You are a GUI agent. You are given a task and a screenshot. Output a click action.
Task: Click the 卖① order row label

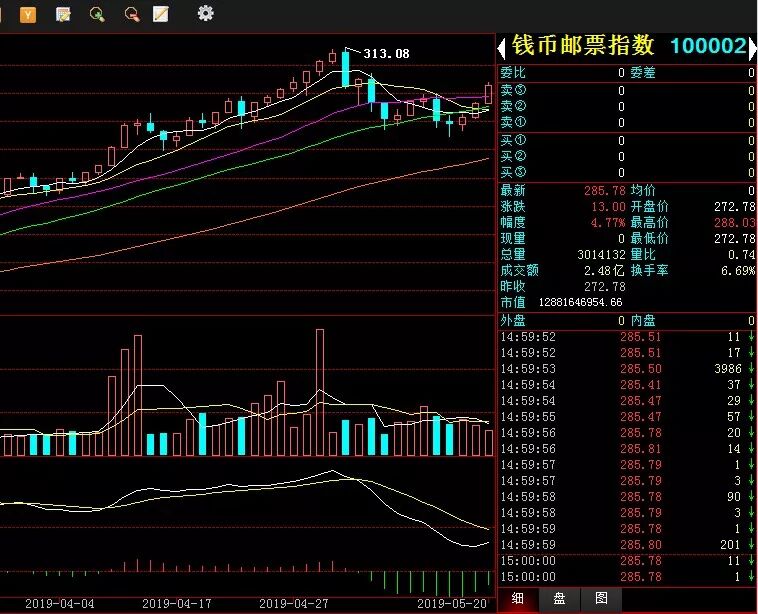coord(513,122)
